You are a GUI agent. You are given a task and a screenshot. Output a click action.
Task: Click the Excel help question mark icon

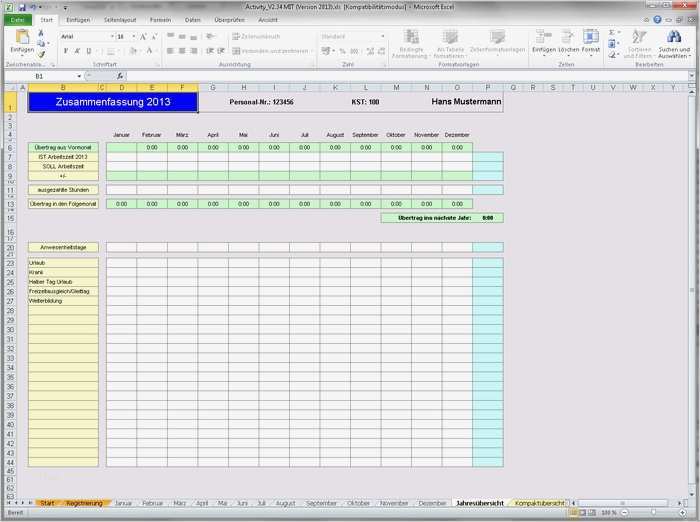click(657, 20)
